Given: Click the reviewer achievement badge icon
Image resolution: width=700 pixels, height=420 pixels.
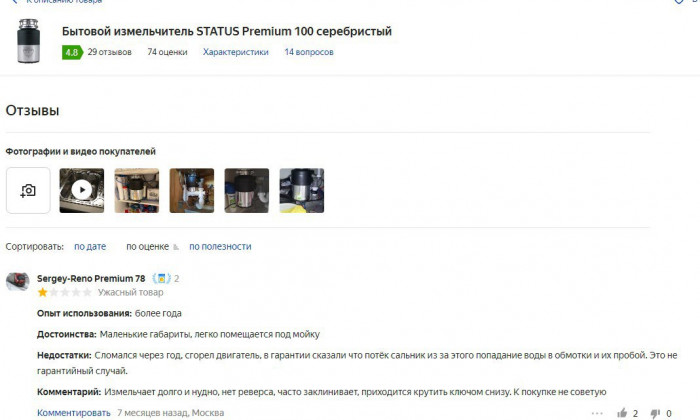Looking at the screenshot, I should (x=162, y=279).
